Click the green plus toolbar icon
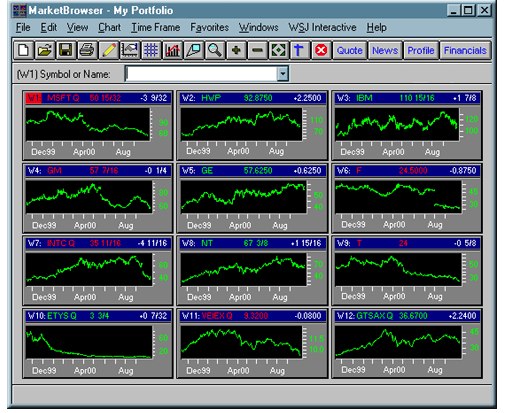Image resolution: width=507 pixels, height=413 pixels. pyautogui.click(x=236, y=50)
